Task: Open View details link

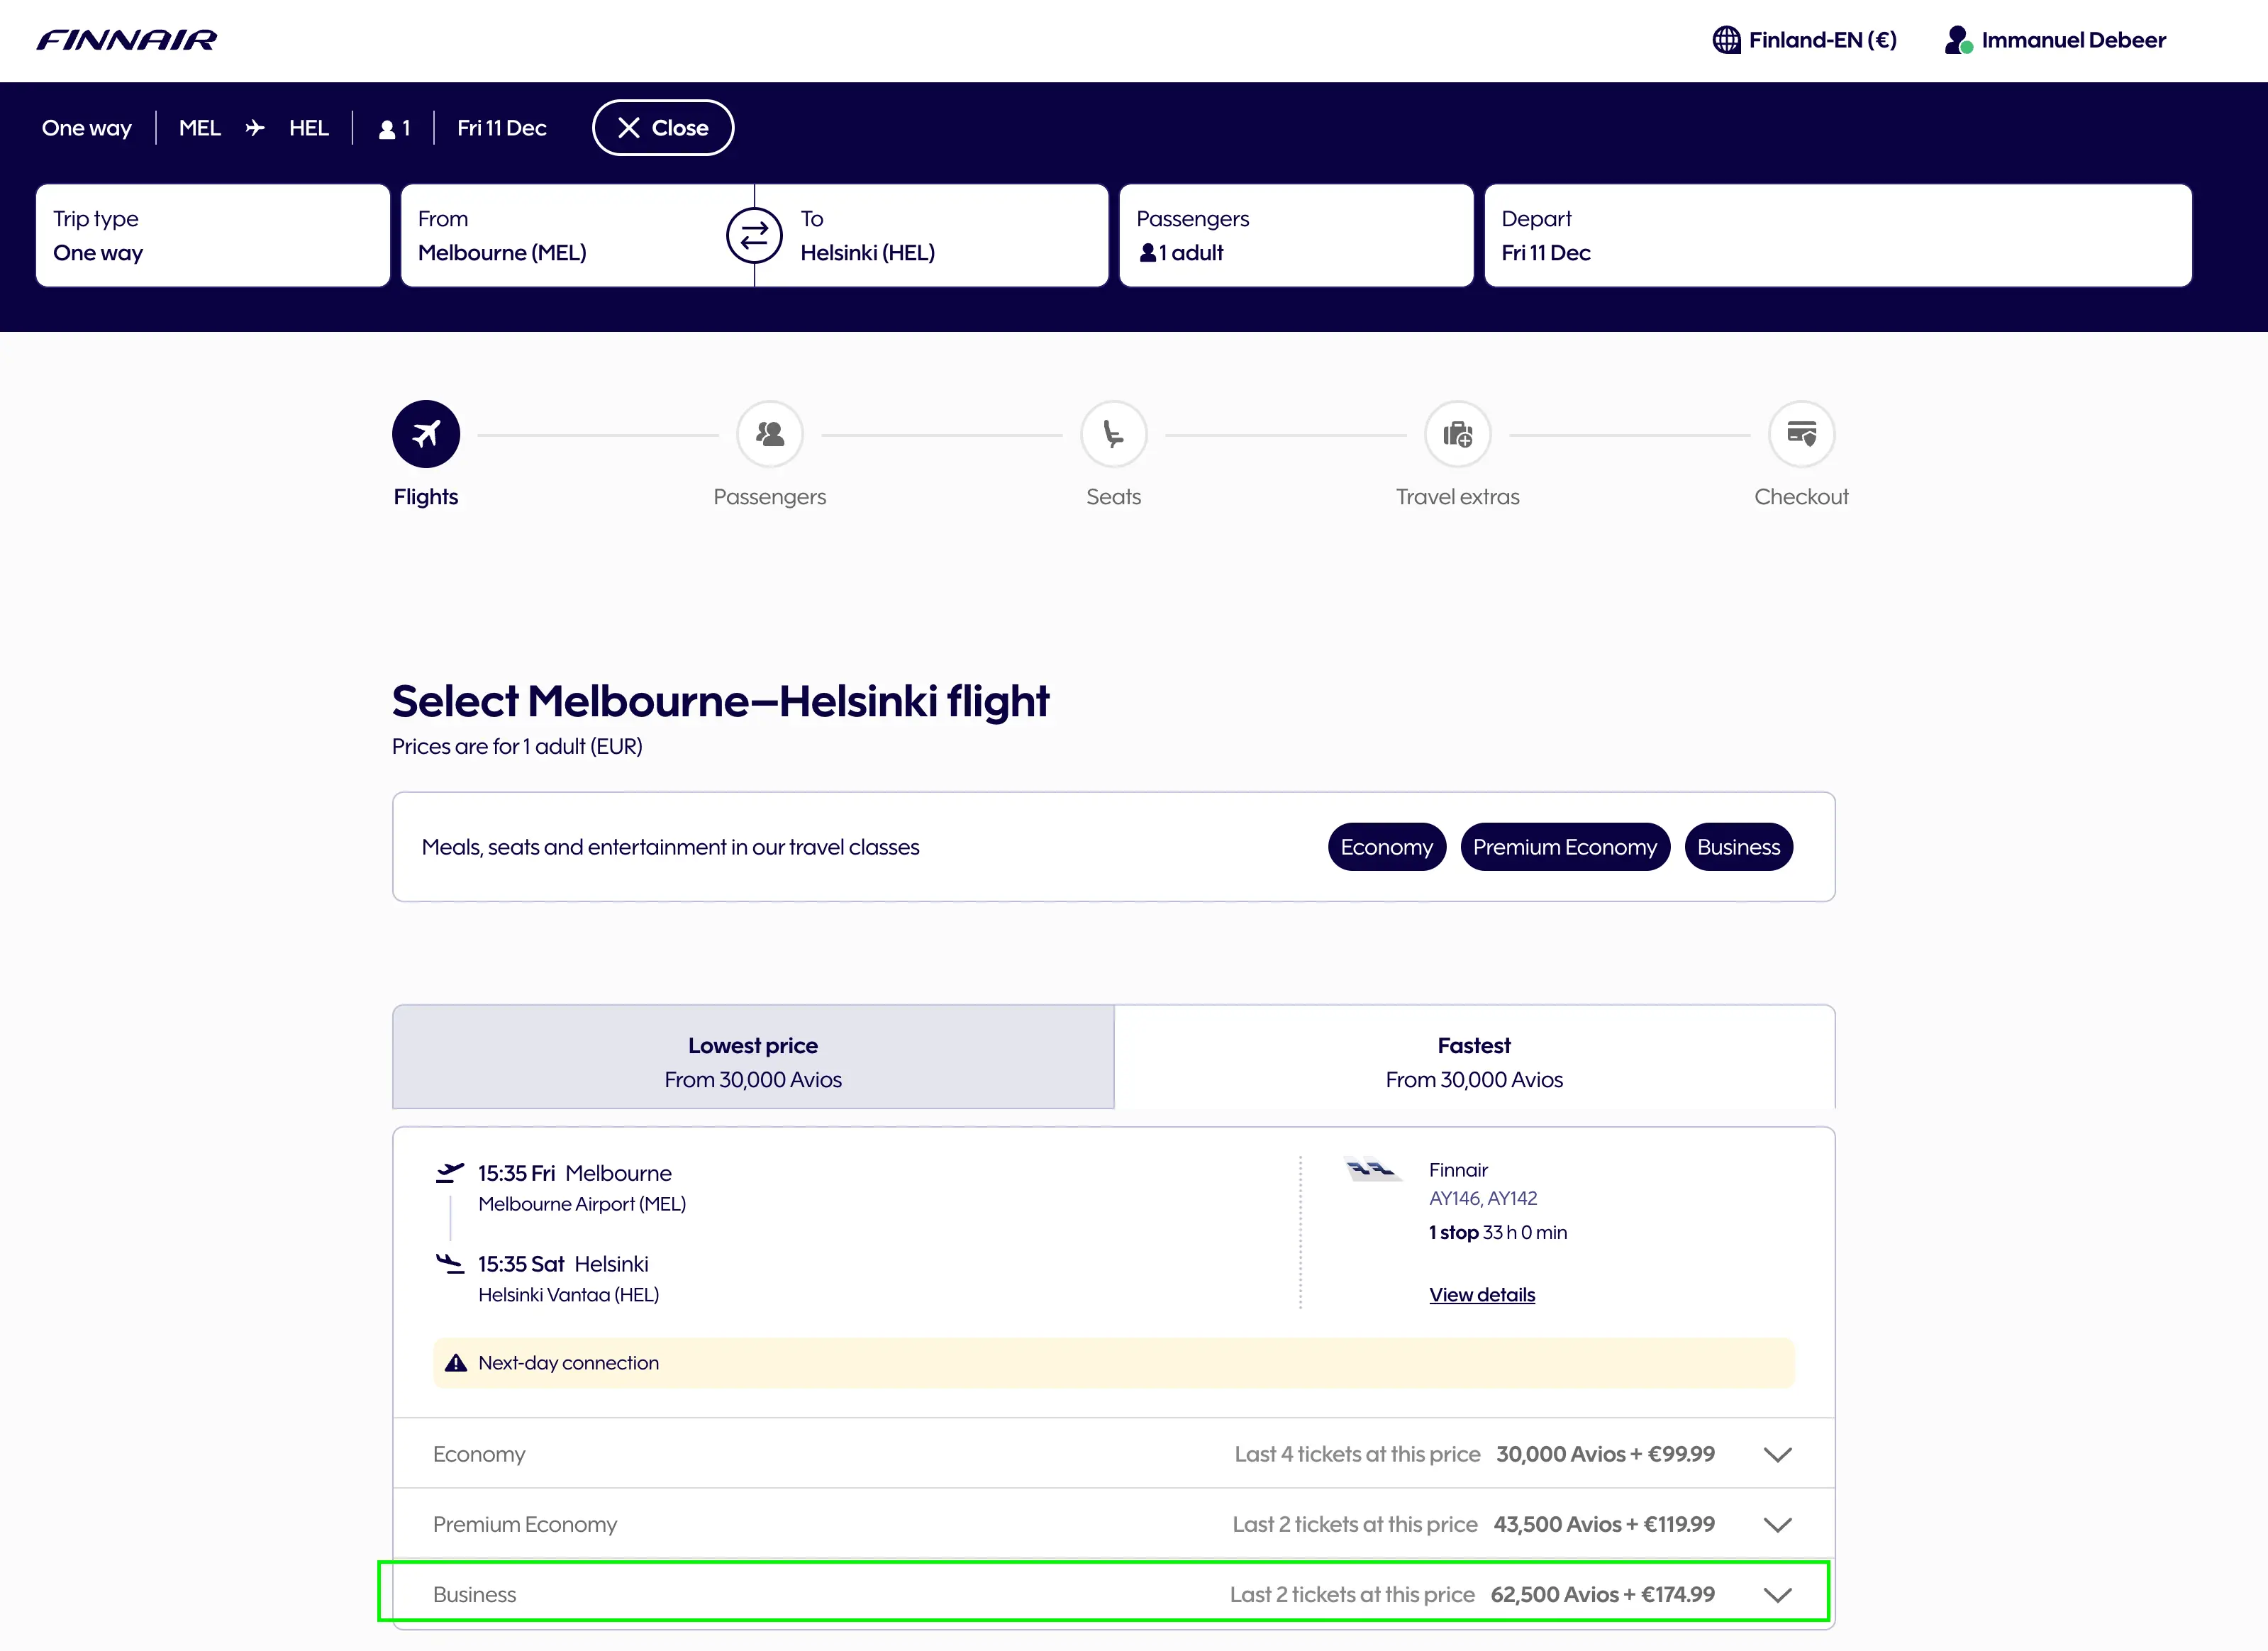Action: (x=1482, y=1295)
